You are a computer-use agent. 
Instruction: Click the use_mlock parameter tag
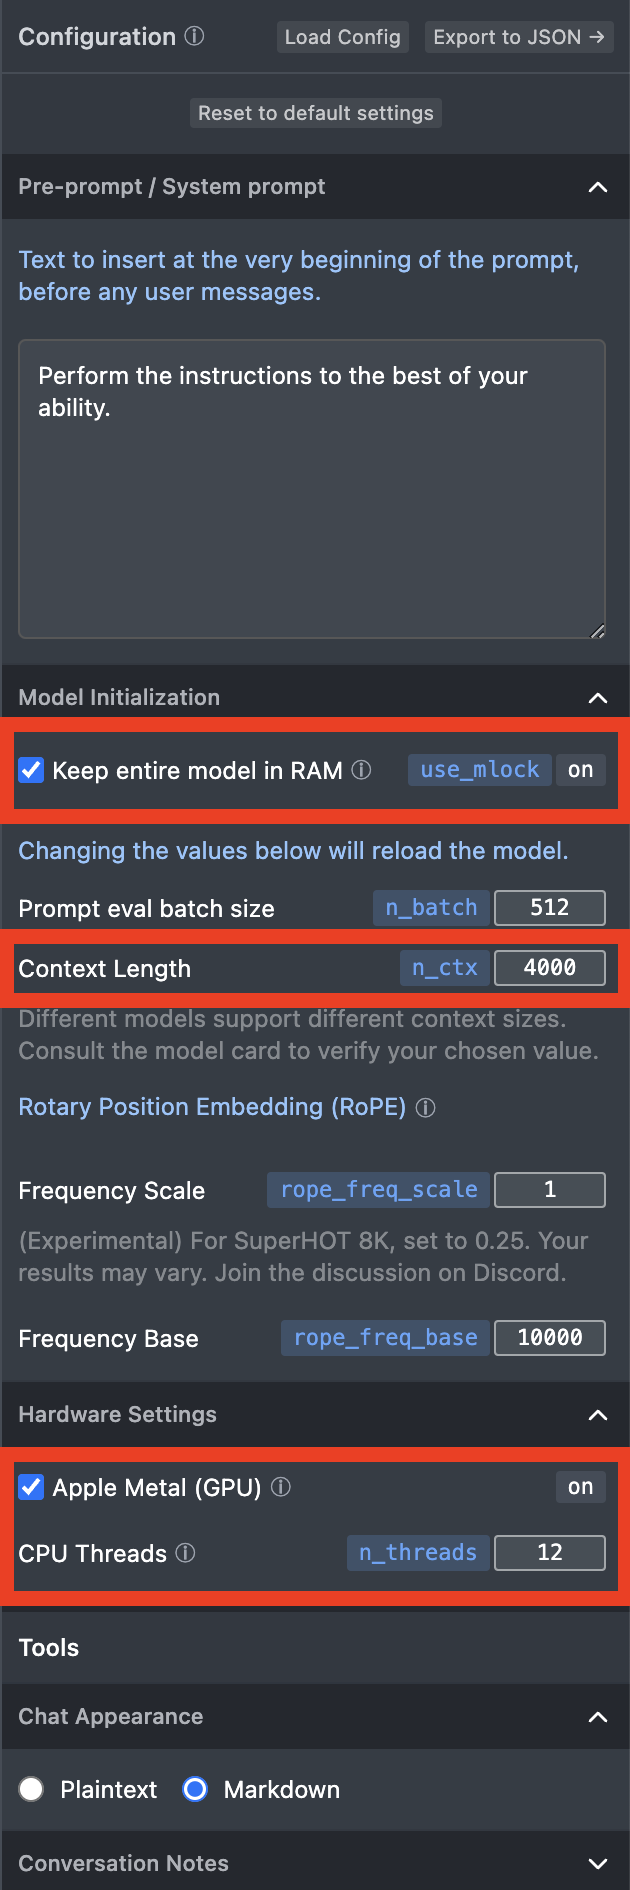coord(479,770)
